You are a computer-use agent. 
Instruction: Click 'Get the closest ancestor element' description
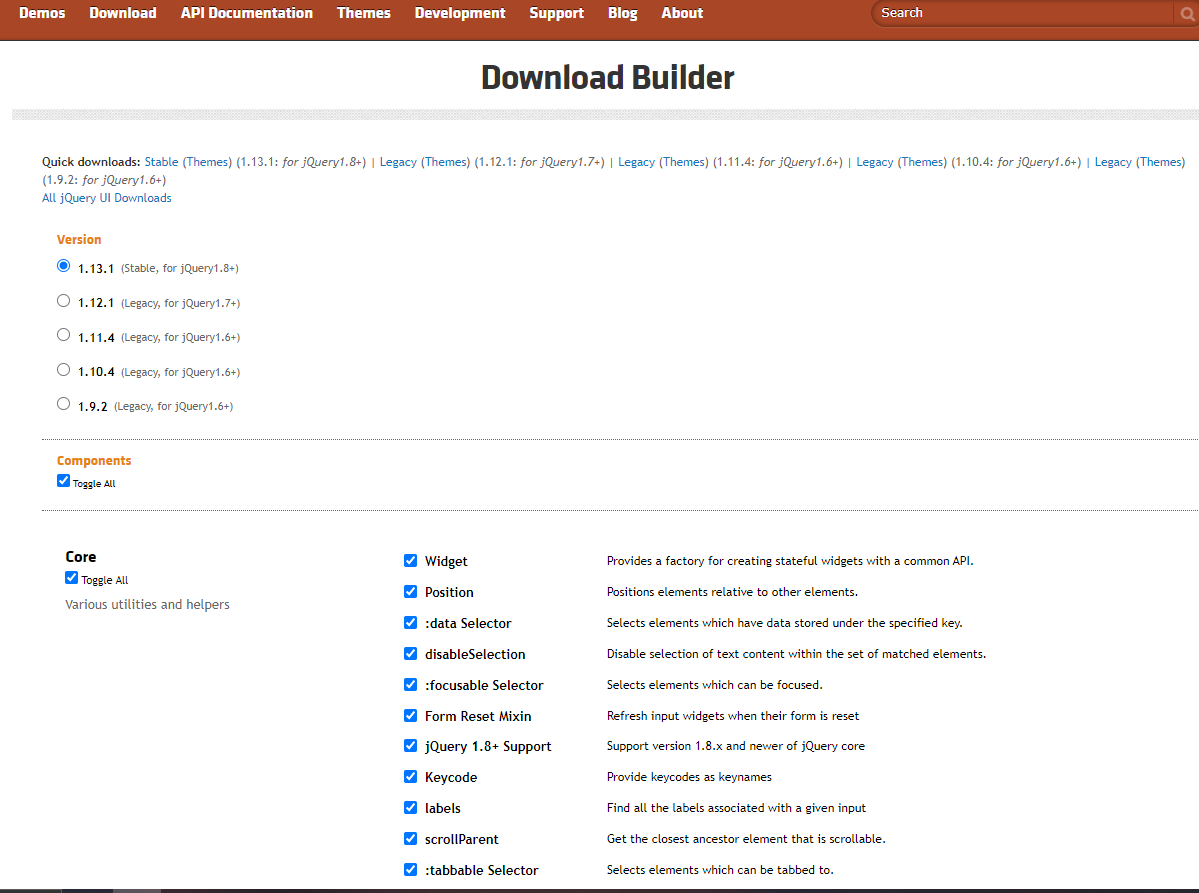coord(746,839)
